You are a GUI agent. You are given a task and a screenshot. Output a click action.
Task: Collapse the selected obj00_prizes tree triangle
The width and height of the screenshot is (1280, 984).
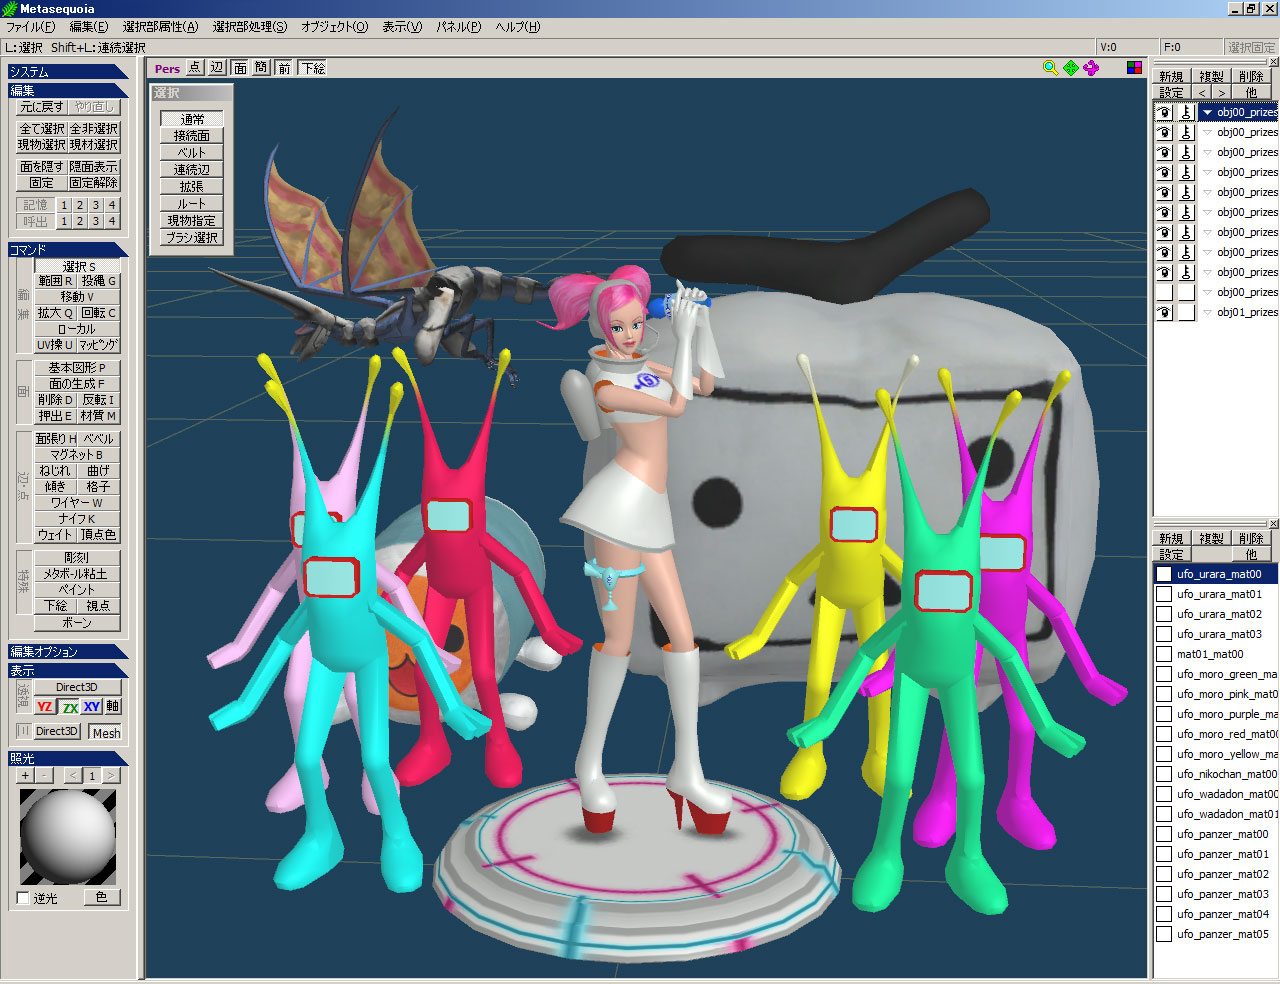pos(1207,112)
